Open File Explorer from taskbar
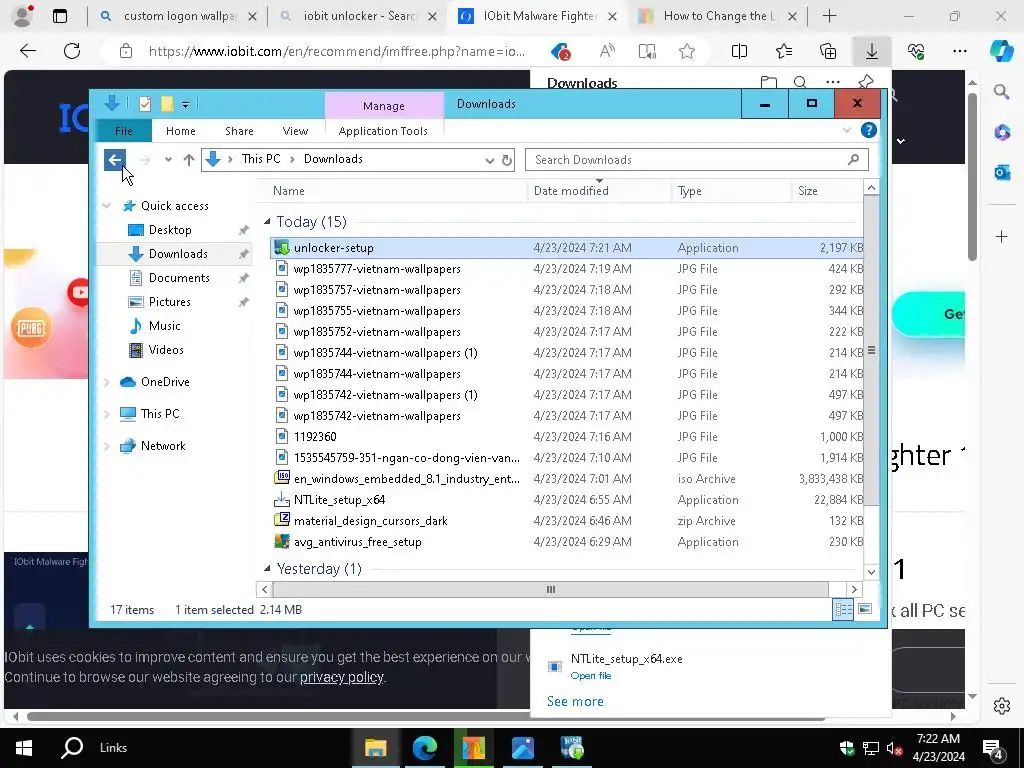The width and height of the screenshot is (1024, 768). pos(376,748)
